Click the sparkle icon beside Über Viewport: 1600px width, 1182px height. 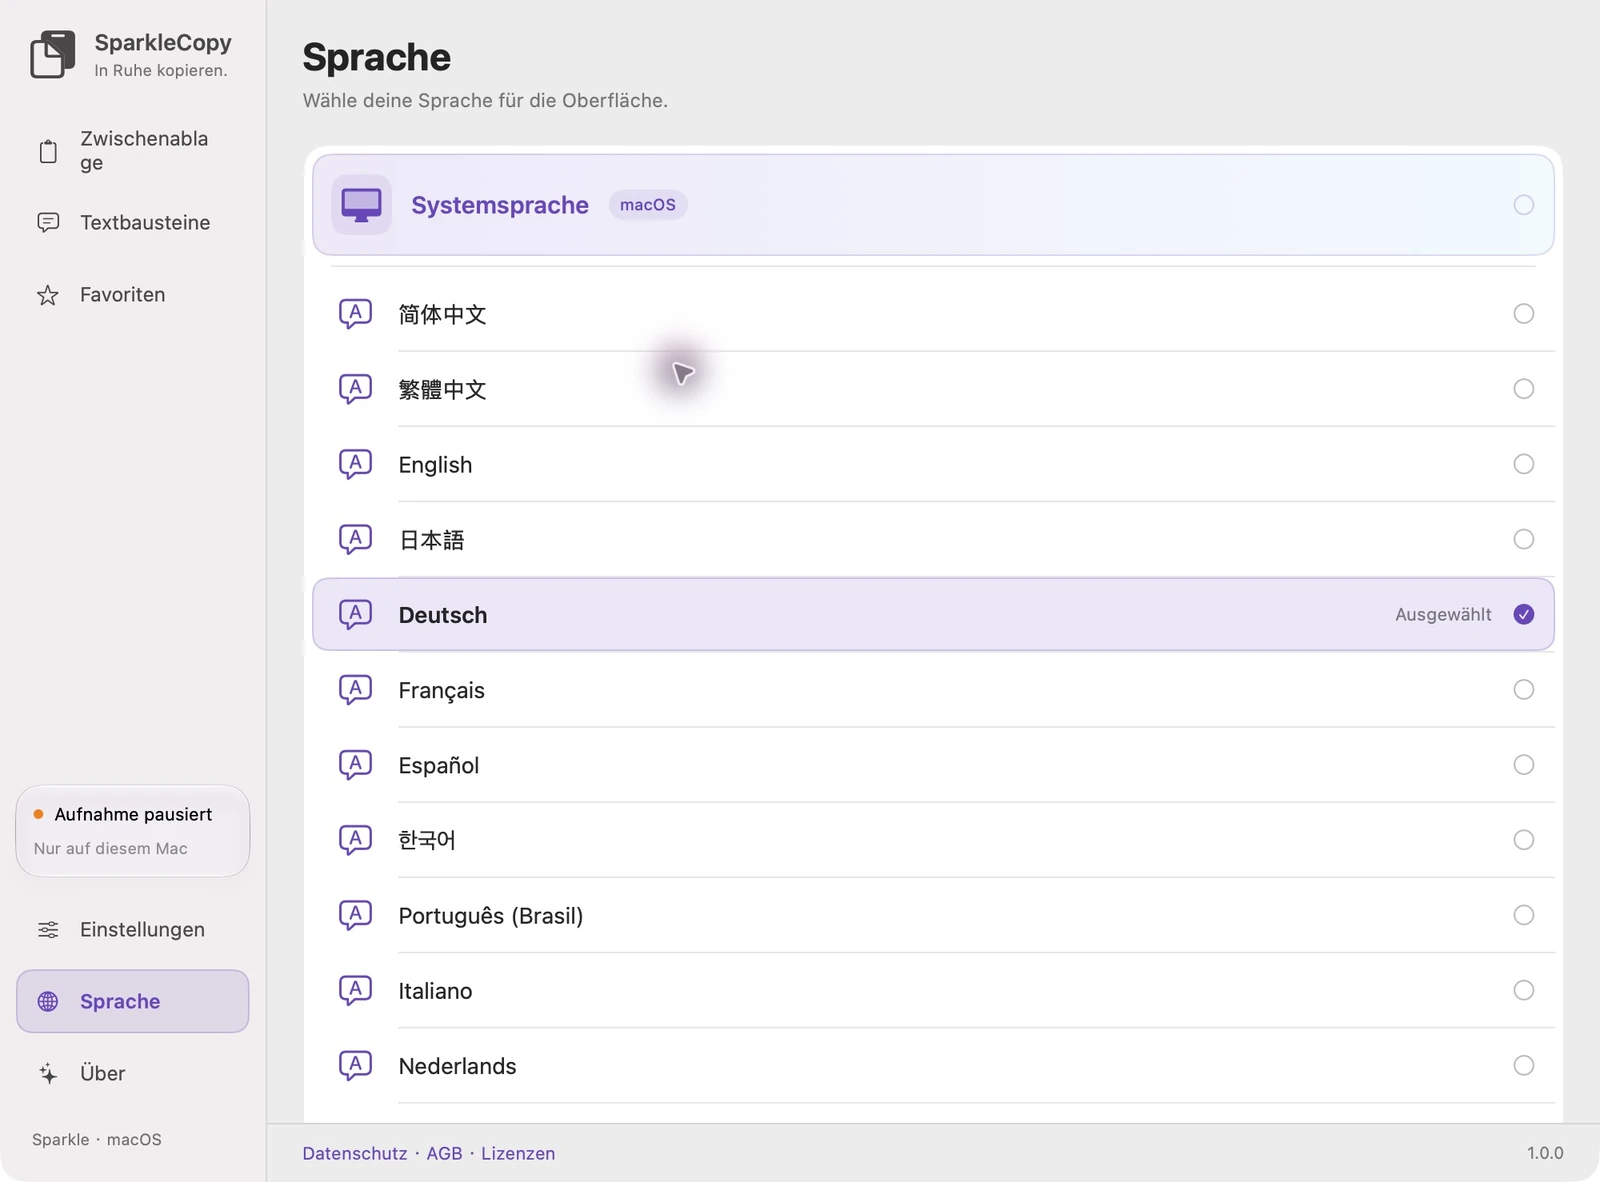click(48, 1073)
